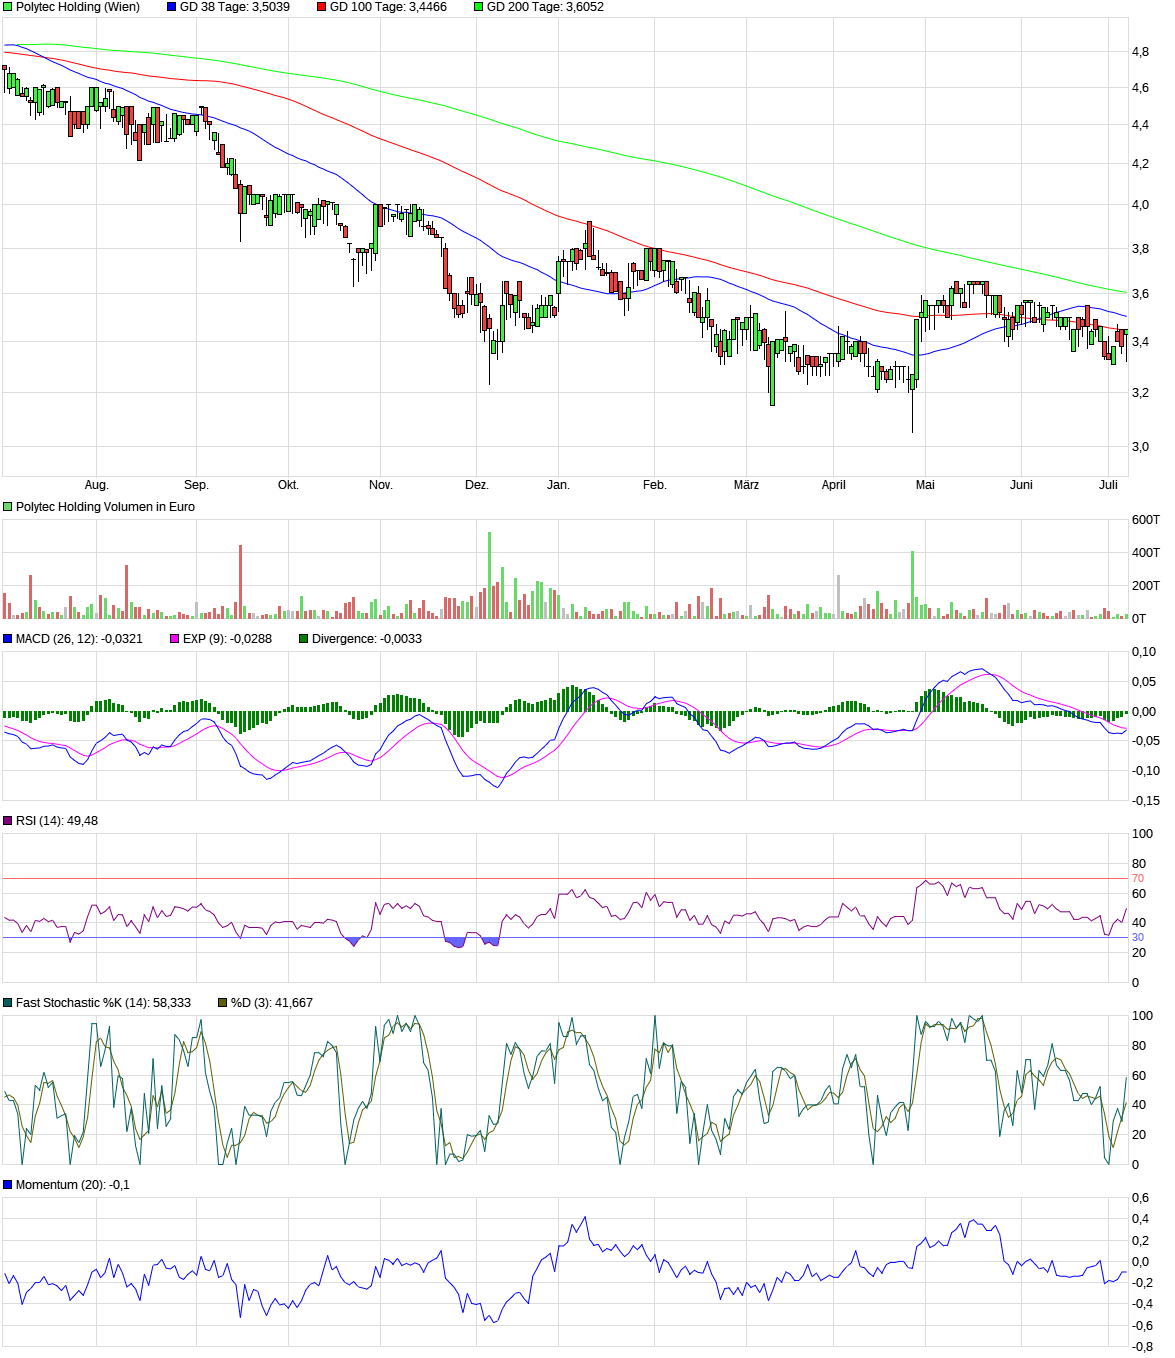Image resolution: width=1175 pixels, height=1358 pixels.
Task: Click the blue MACD legend swatch
Action: click(8, 639)
